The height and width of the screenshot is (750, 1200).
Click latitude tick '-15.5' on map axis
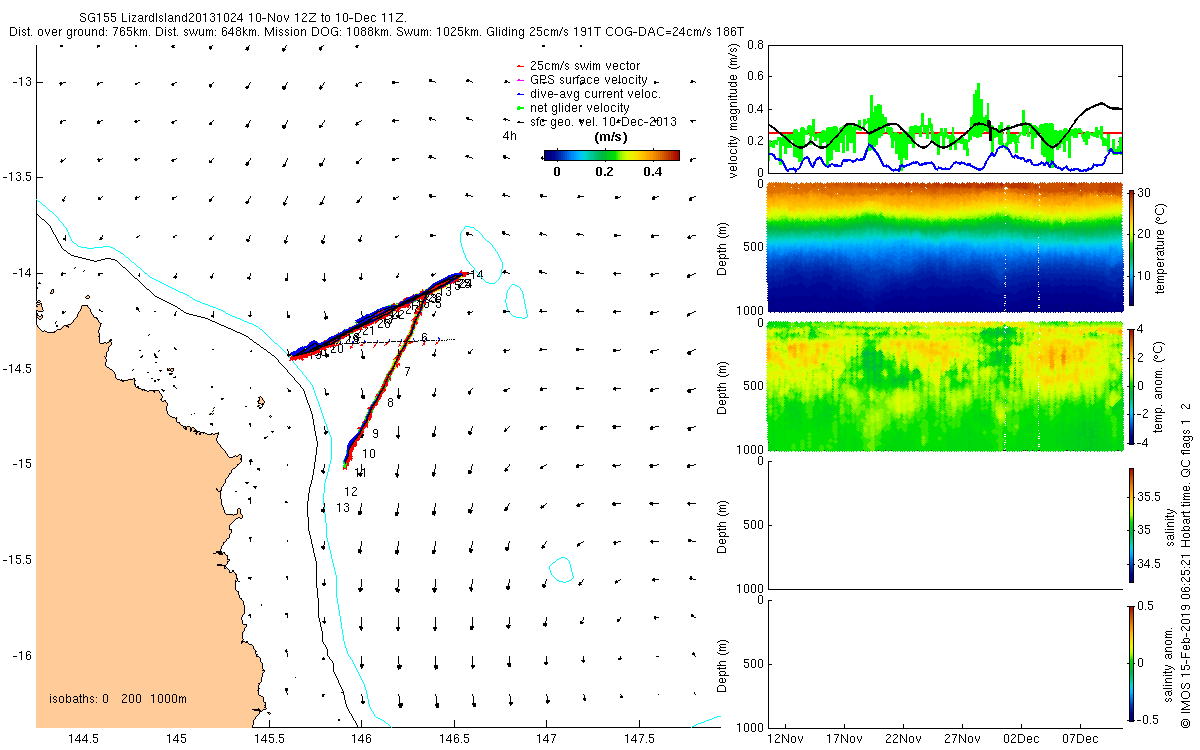coord(18,560)
